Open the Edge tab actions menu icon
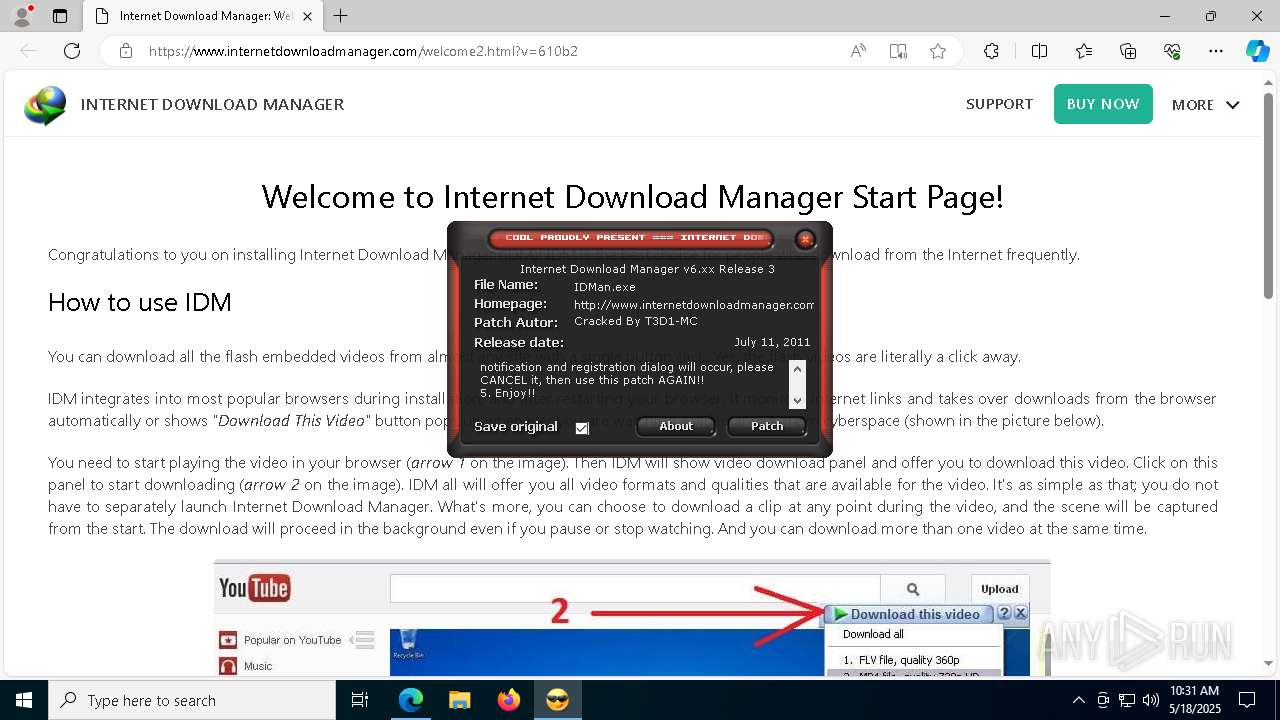This screenshot has width=1280, height=720. (x=60, y=16)
